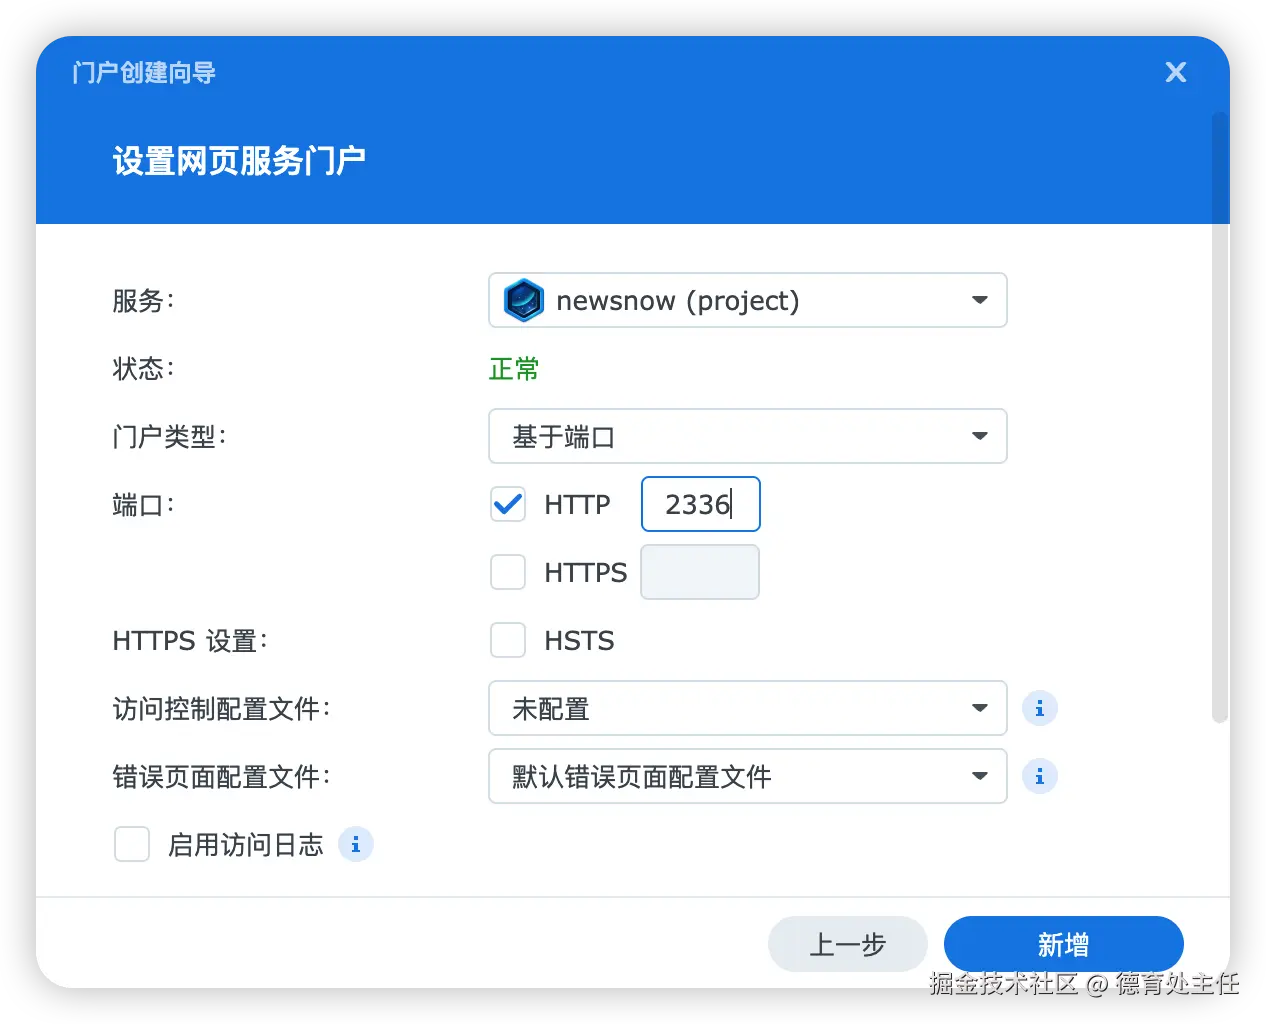Click the 上一步 back button
The height and width of the screenshot is (1024, 1266).
coord(848,944)
